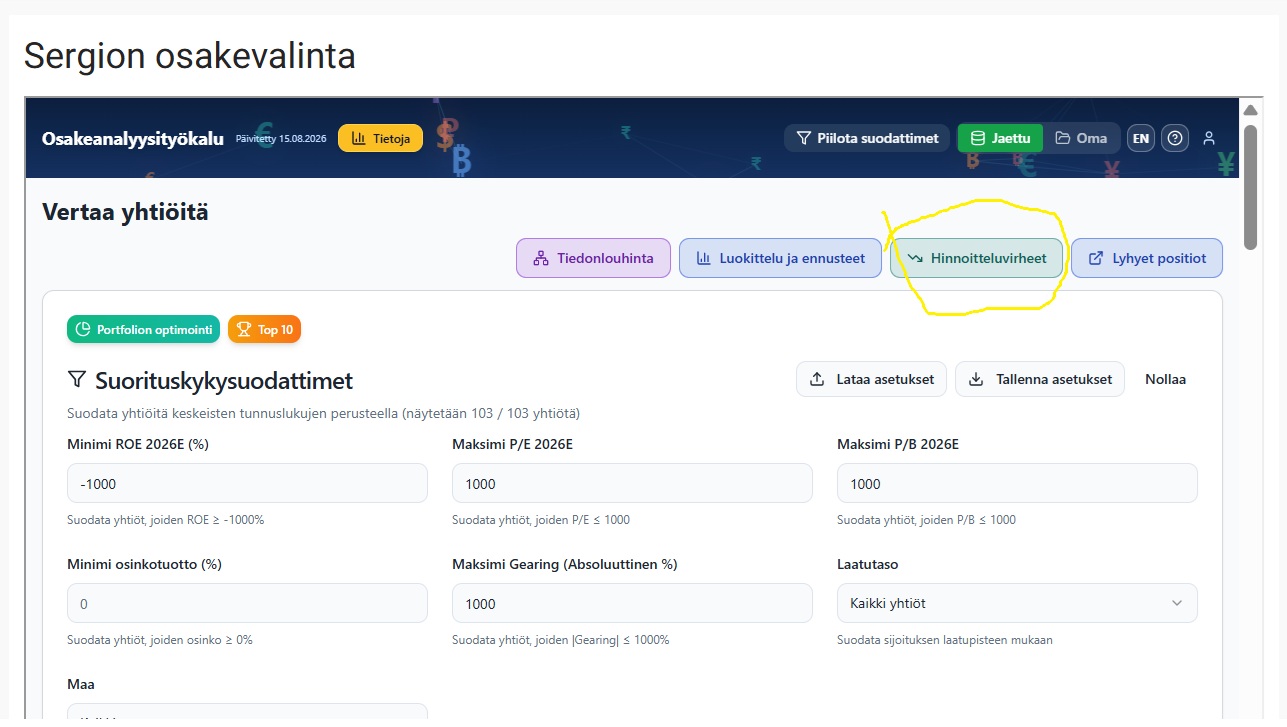Click the Suorituskykysuodattimet heading
The width and height of the screenshot is (1287, 727).
coord(224,380)
